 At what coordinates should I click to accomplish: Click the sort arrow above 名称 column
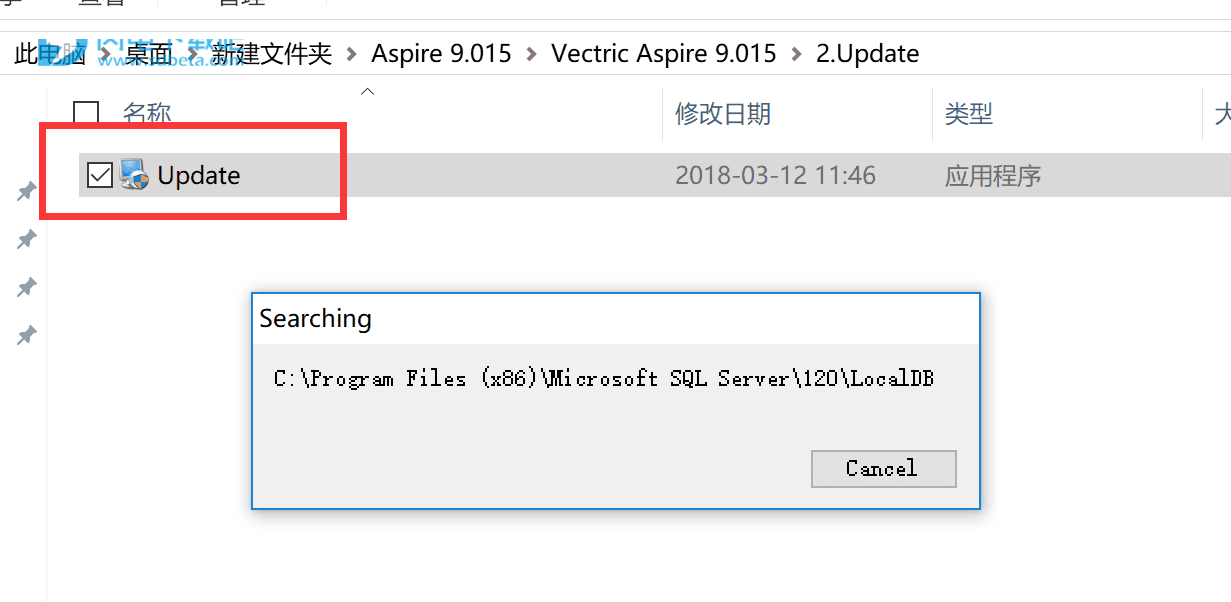click(x=367, y=92)
